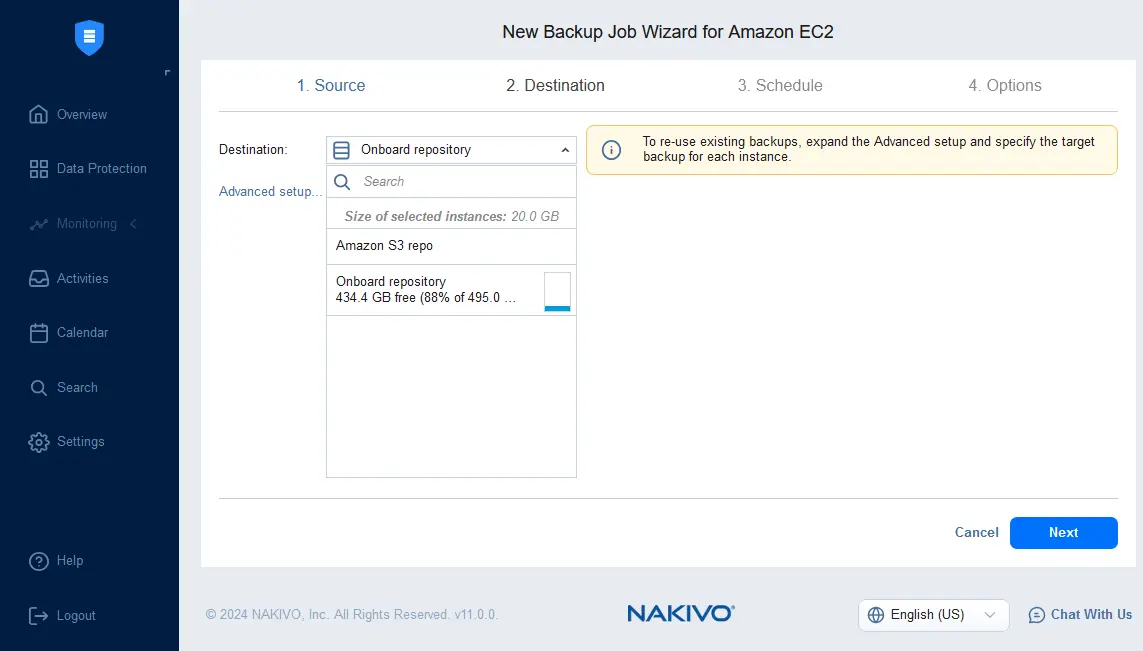
Task: Select the 2. Destination step
Action: (x=555, y=85)
